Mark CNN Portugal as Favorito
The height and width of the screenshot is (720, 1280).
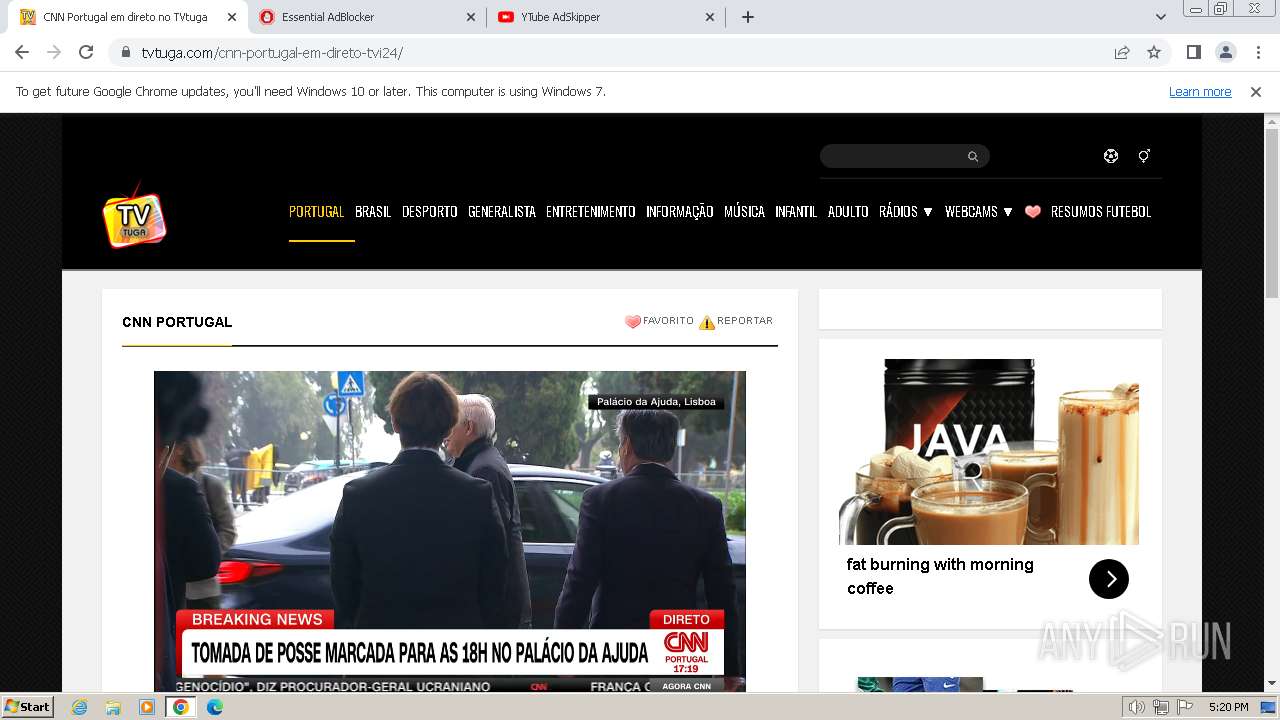click(659, 321)
